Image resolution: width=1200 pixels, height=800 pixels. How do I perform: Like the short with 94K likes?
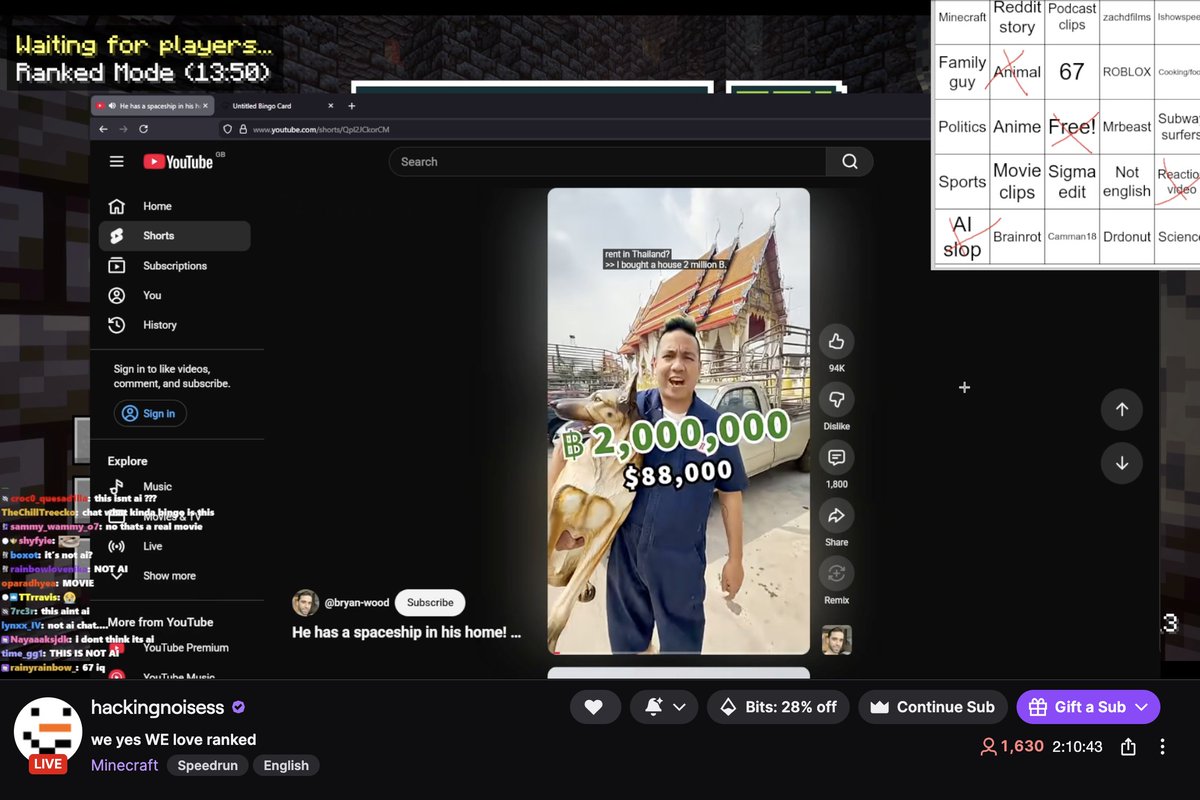click(x=836, y=342)
